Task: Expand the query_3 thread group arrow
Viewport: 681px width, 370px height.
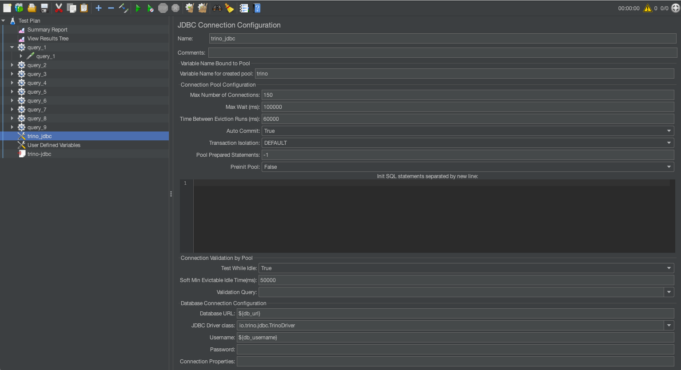Action: (x=12, y=74)
